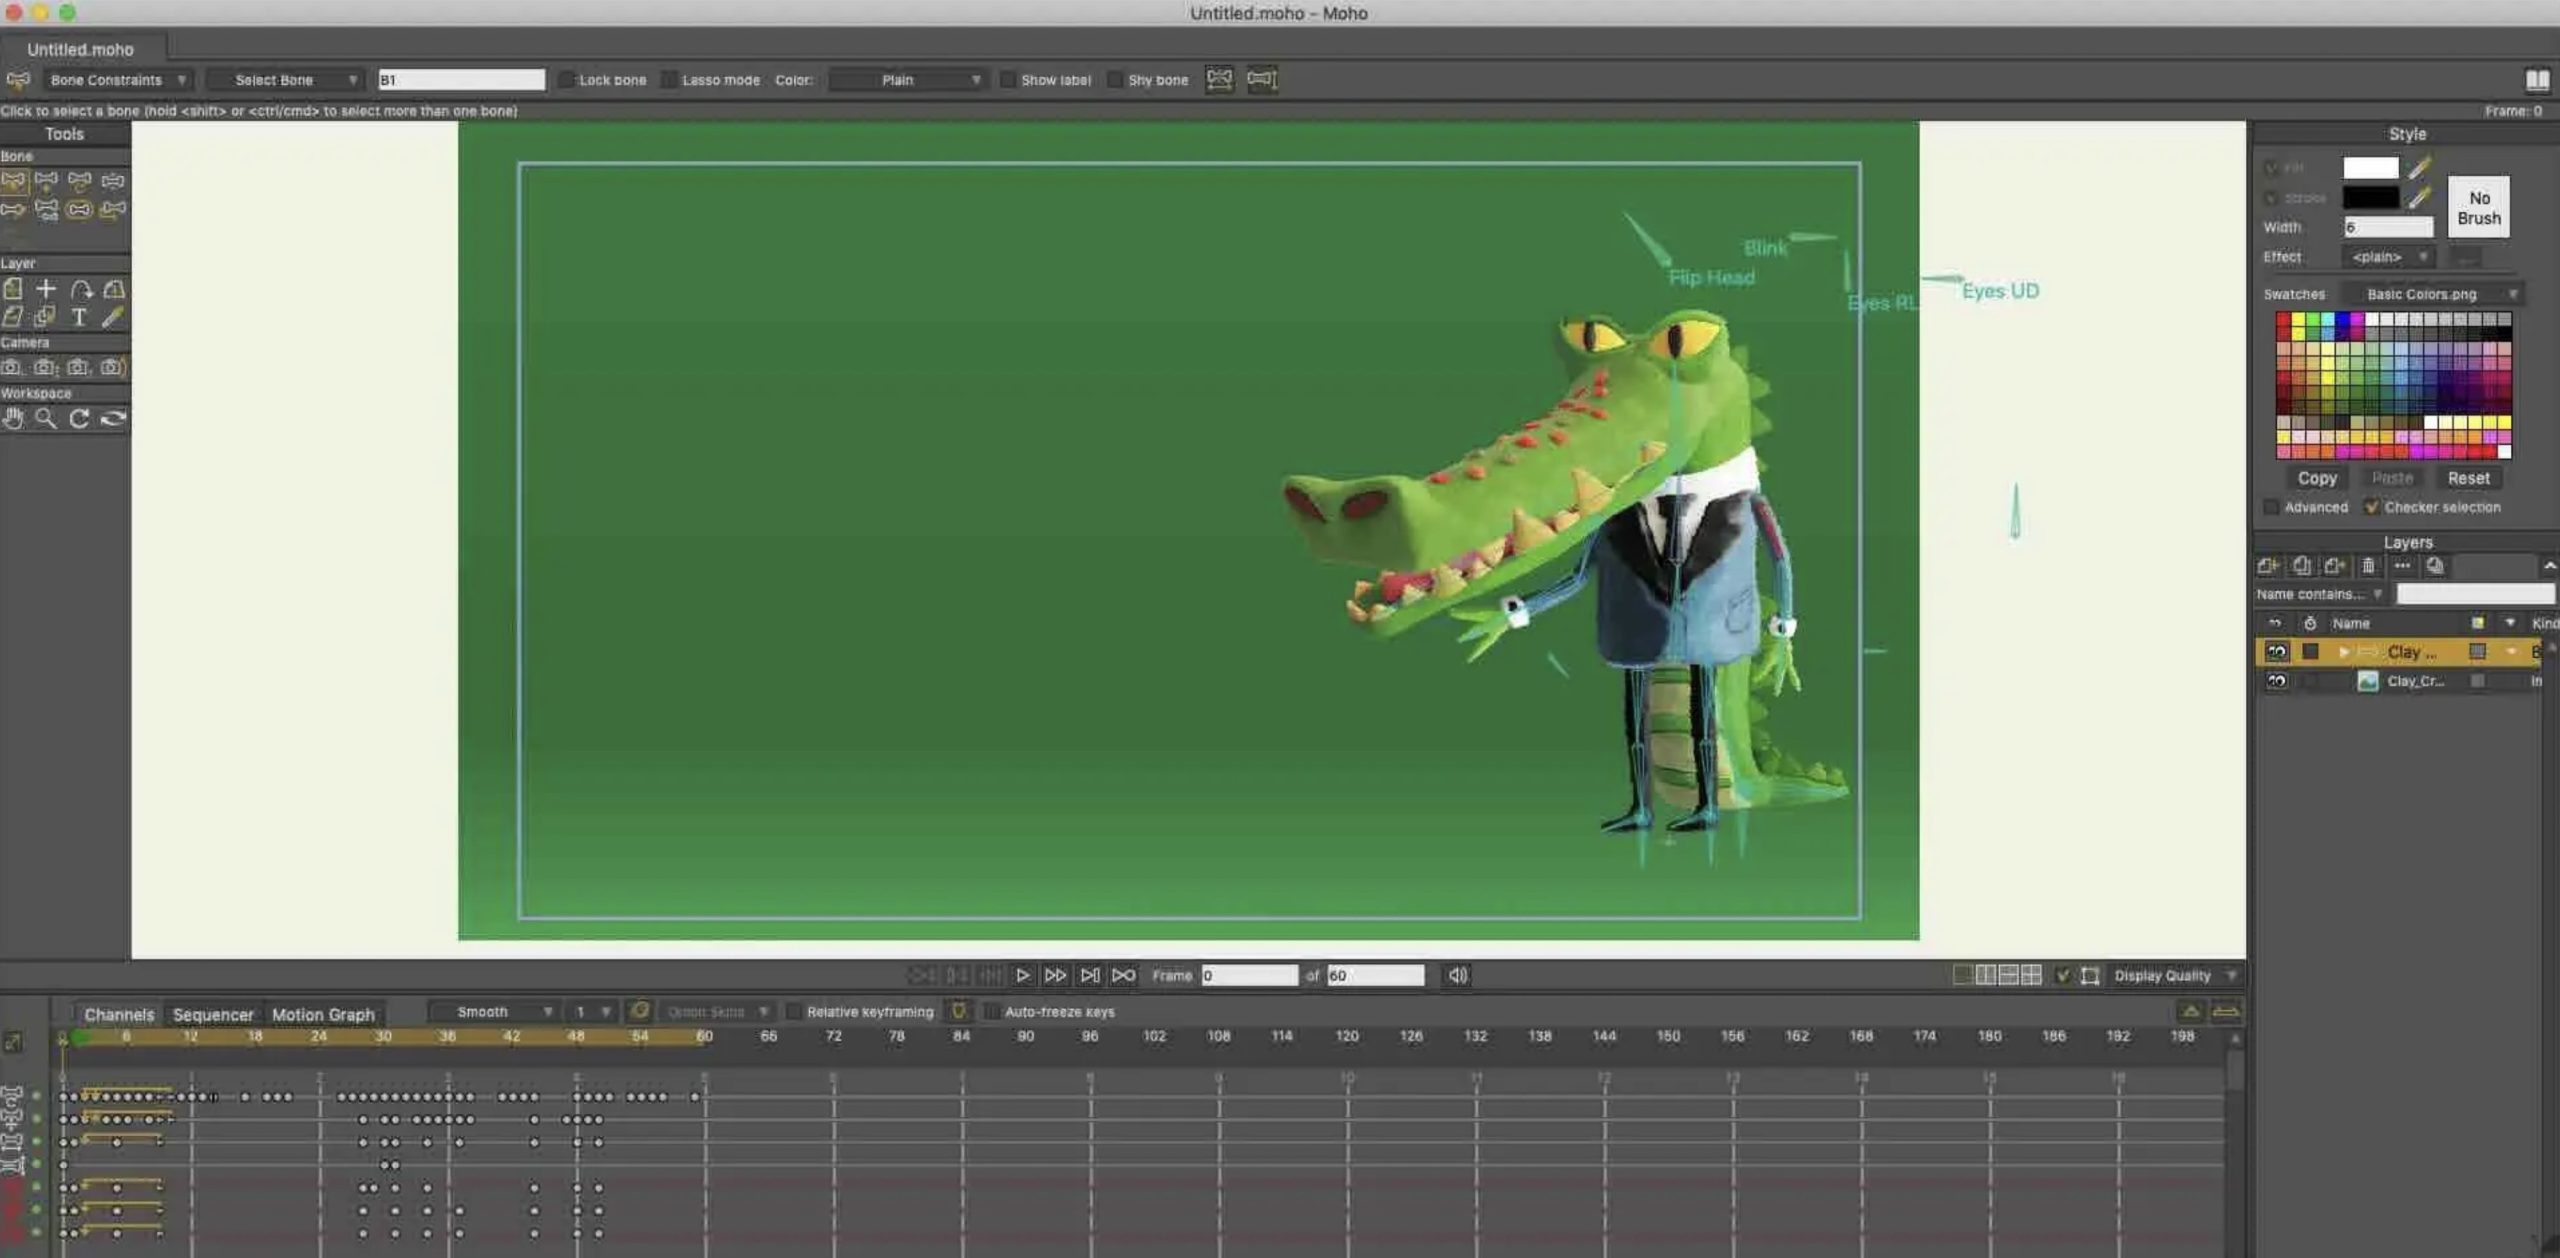
Task: Enable the Show label checkbox
Action: point(1008,80)
